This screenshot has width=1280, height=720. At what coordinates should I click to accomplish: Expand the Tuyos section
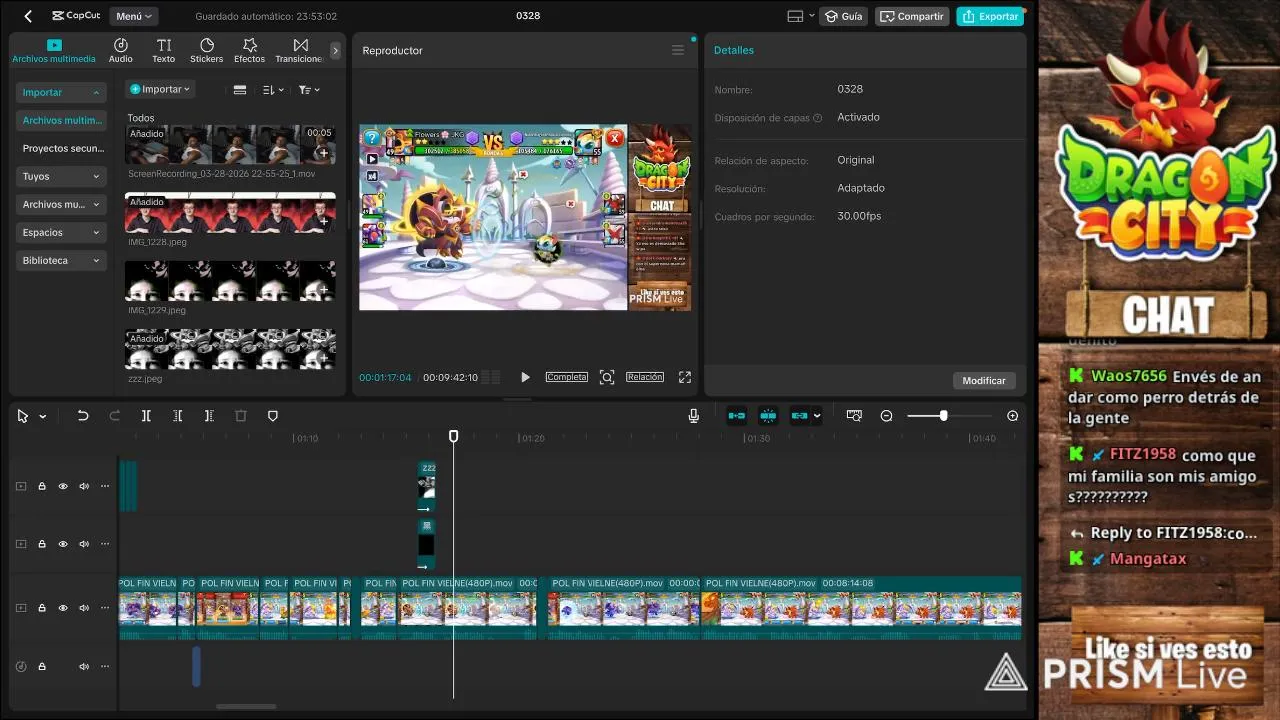coord(61,176)
